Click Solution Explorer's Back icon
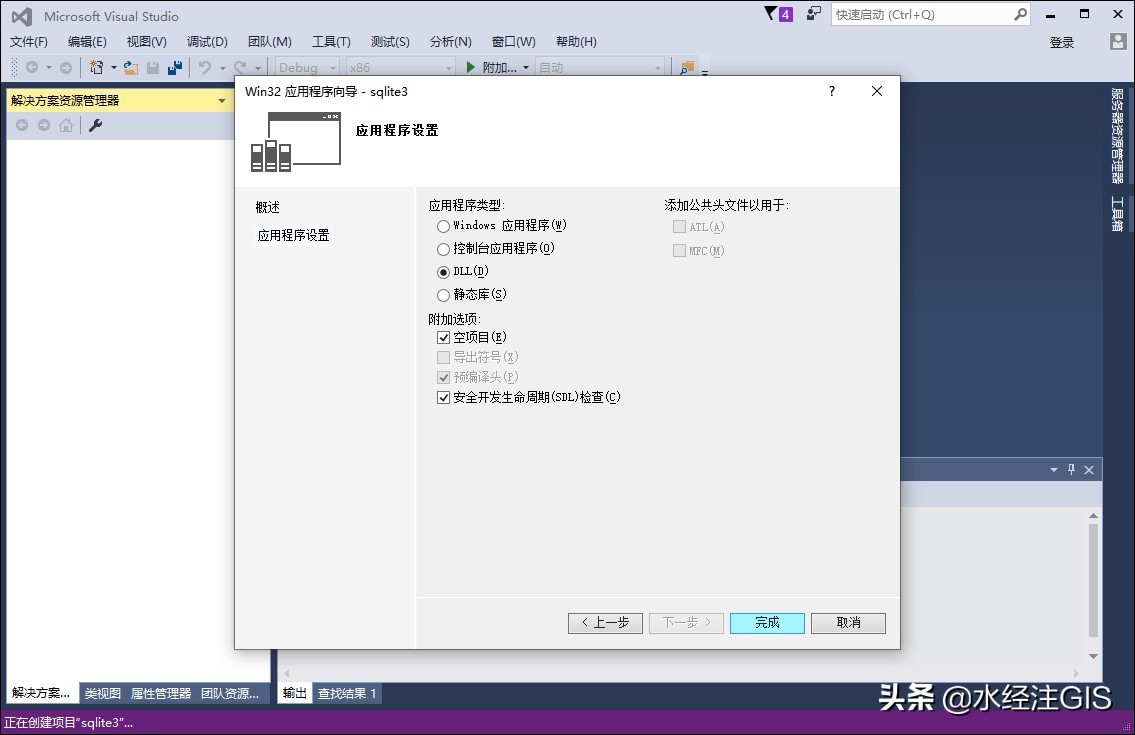The width and height of the screenshot is (1135, 735). coord(22,125)
